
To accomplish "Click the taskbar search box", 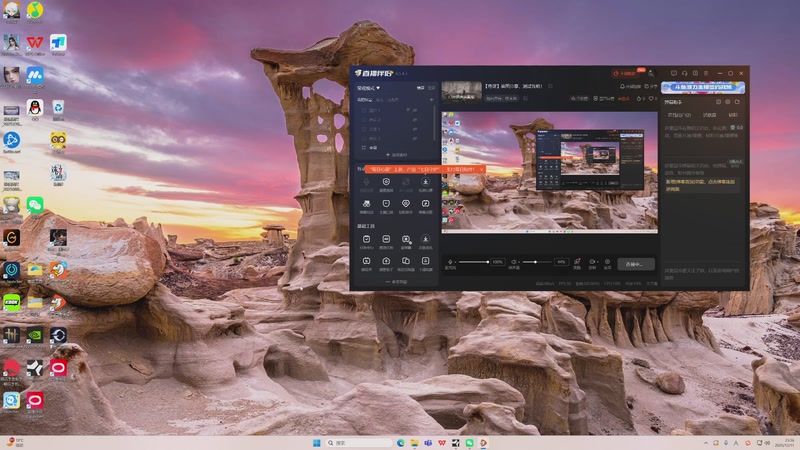I will click(359, 443).
